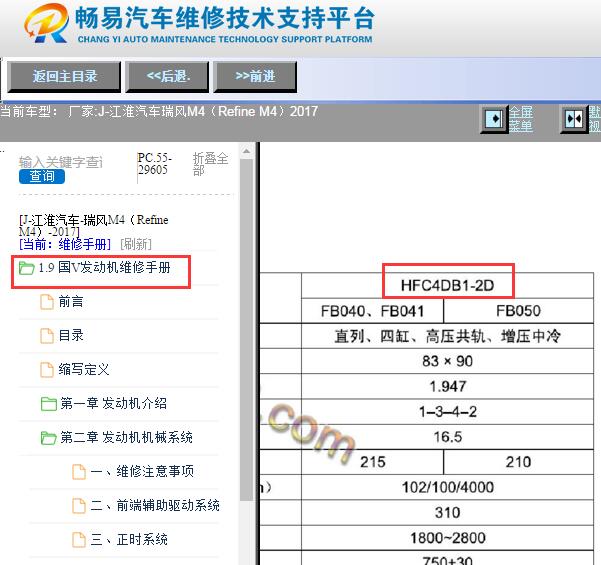
Task: Click the 一、维修注意事项 page icon
Action: (79, 472)
